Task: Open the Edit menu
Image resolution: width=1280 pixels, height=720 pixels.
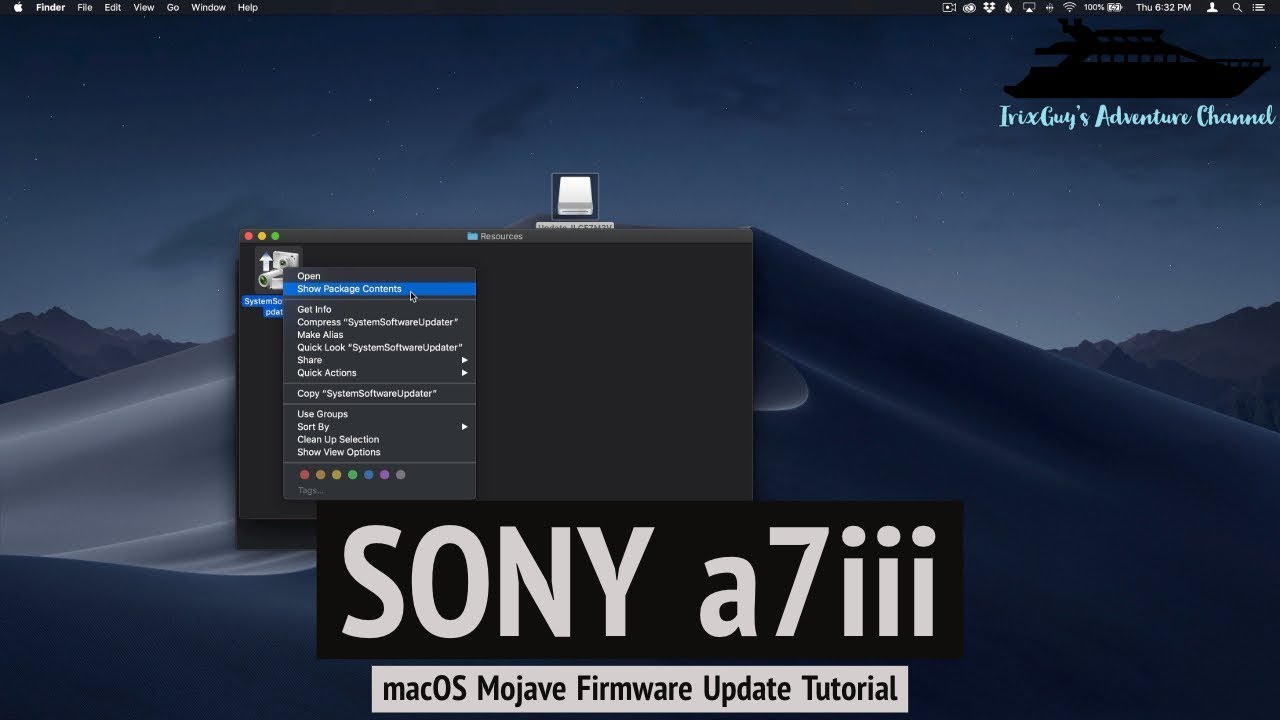Action: 113,7
